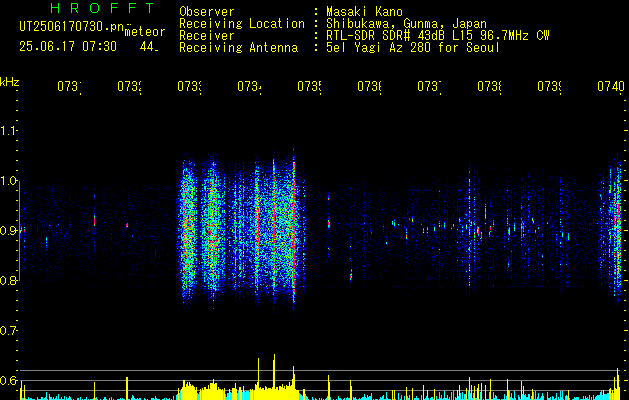This screenshot has width=629, height=400.
Task: Click the 0733 time marker
Action: tap(189, 86)
